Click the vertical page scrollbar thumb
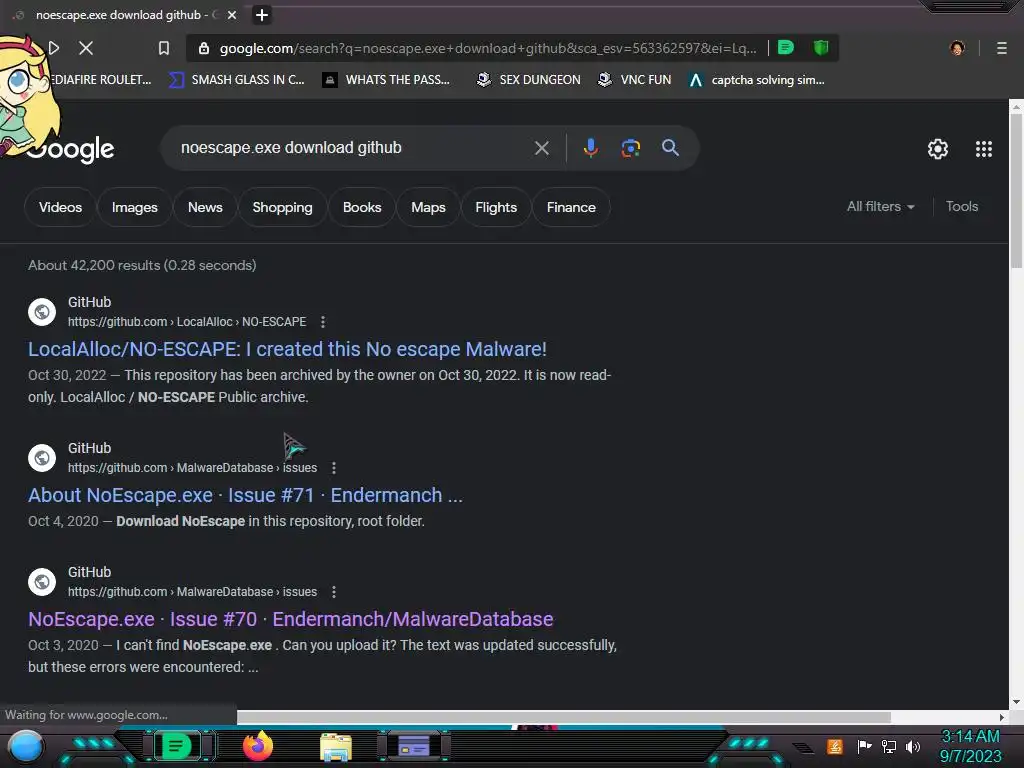 point(1016,190)
